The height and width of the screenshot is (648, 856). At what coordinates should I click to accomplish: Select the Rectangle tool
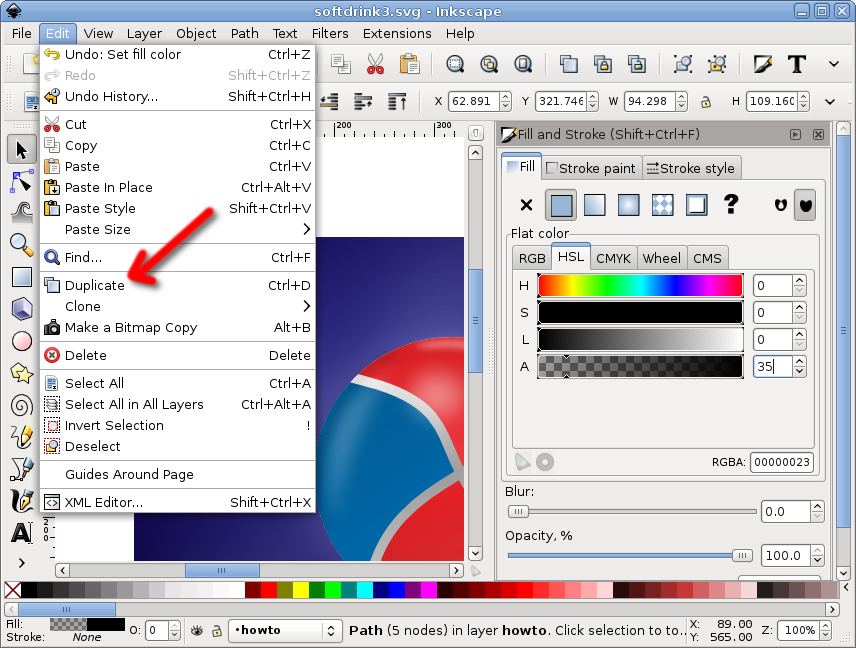click(x=22, y=277)
